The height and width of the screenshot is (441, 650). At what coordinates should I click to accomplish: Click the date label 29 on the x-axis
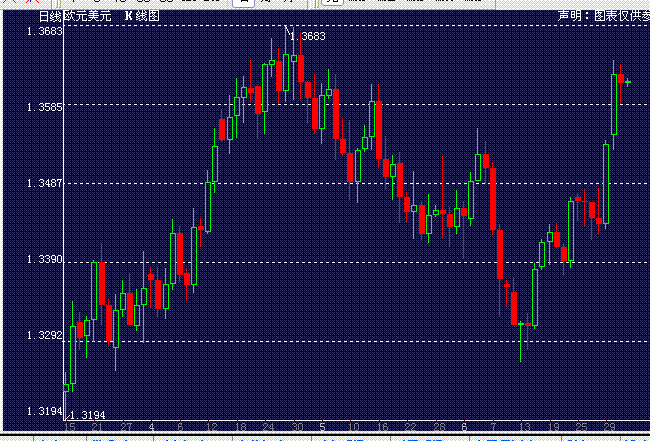(609, 427)
